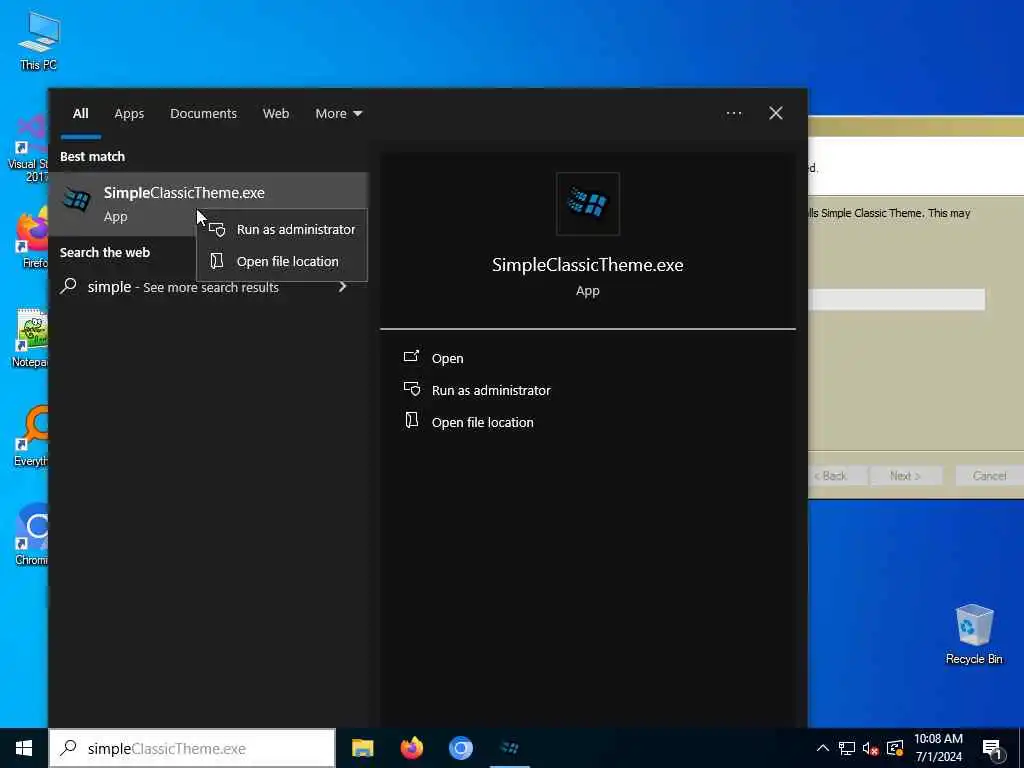Open the action center notifications icon
Viewport: 1024px width, 768px height.
click(992, 748)
